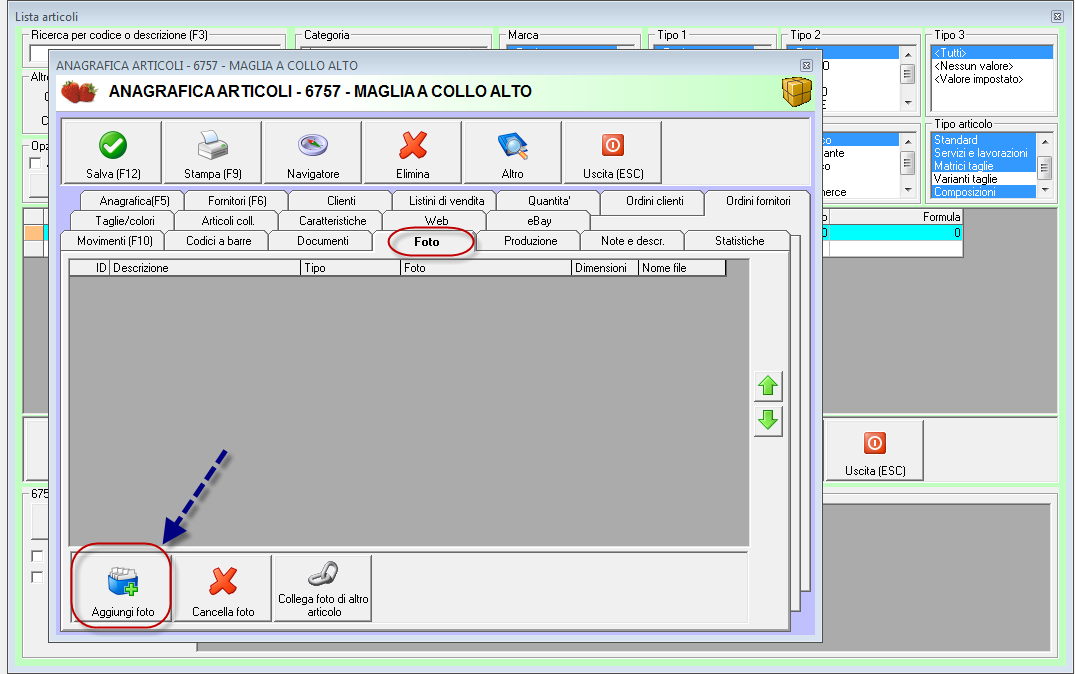Switch to the Movimenti (F10) tab
This screenshot has width=1075, height=674.
click(114, 241)
